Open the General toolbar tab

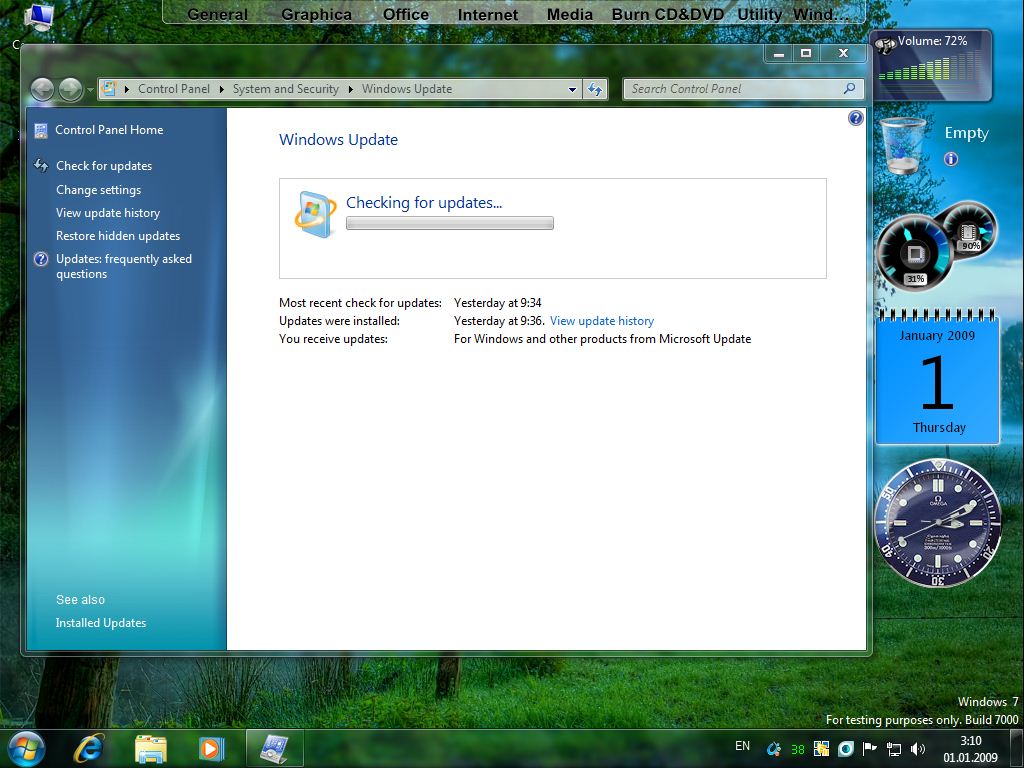pyautogui.click(x=217, y=14)
